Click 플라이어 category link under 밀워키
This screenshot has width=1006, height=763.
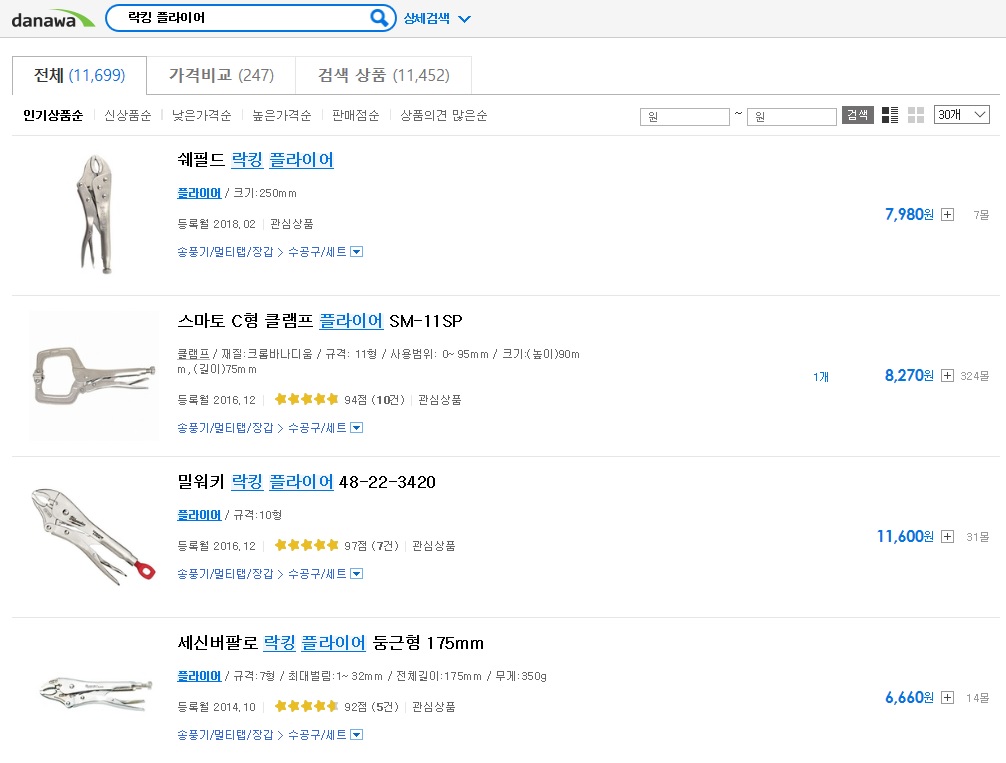point(199,515)
